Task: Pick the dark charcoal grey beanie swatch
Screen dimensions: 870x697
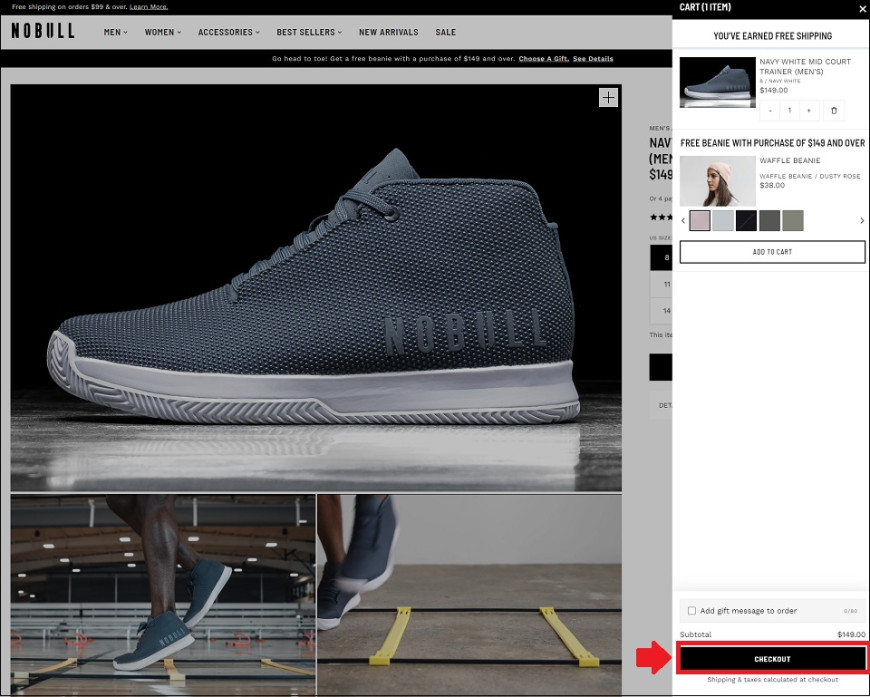Action: pyautogui.click(x=770, y=221)
